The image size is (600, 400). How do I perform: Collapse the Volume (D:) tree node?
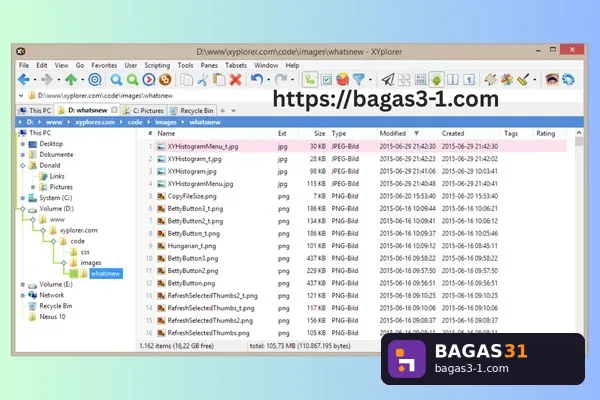click(23, 209)
